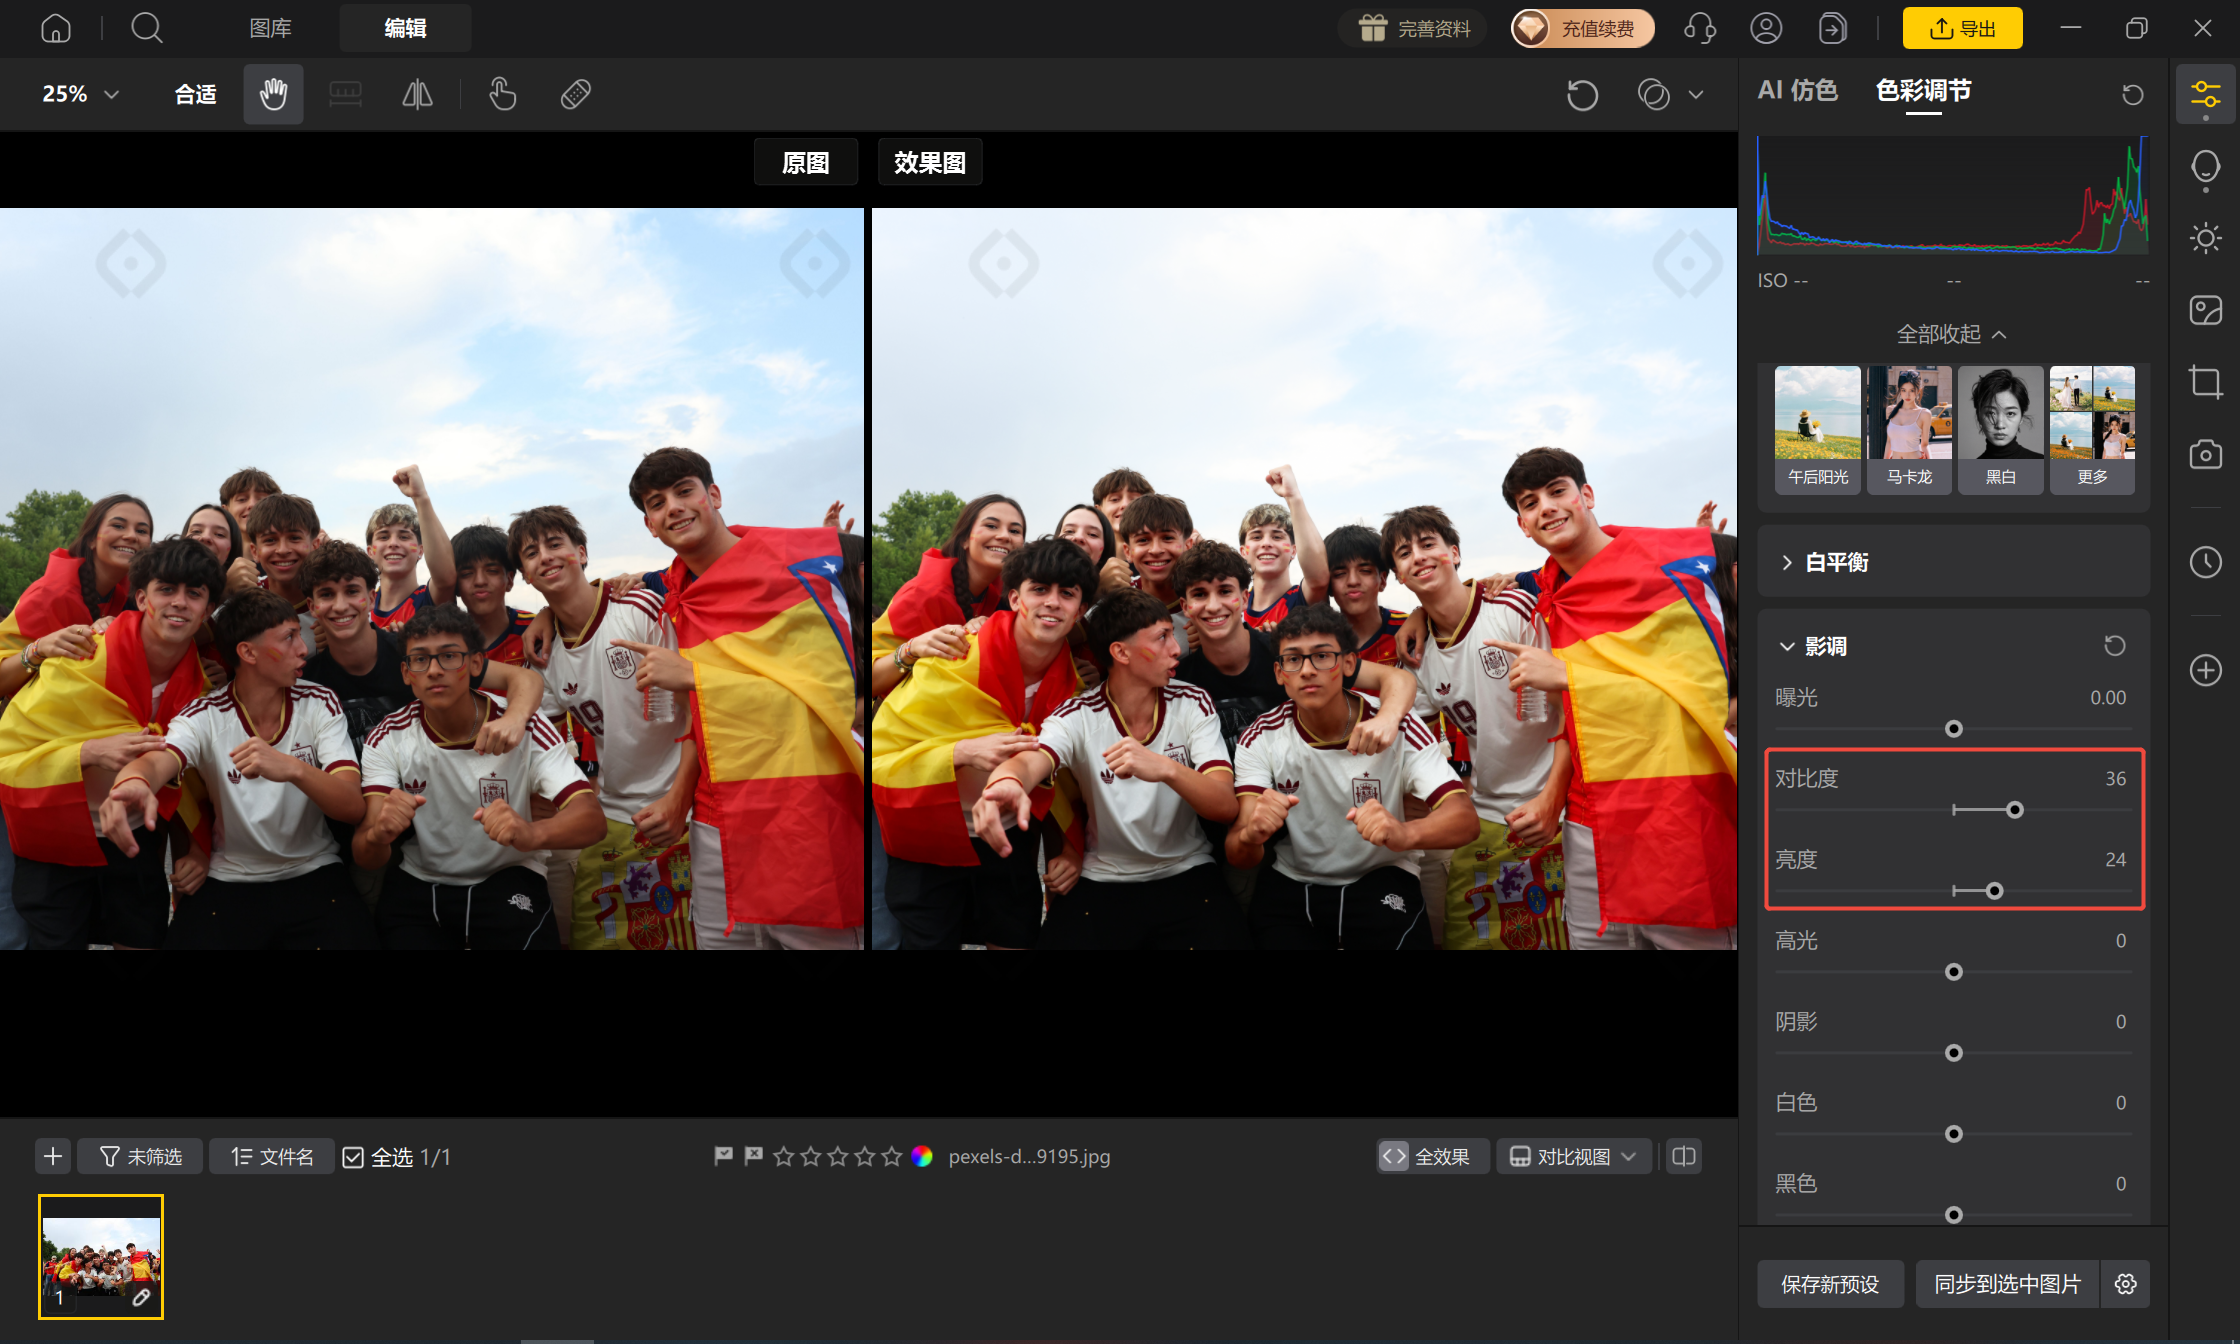Switch to the AI 仿色 tab
The height and width of the screenshot is (1344, 2240).
point(1797,91)
